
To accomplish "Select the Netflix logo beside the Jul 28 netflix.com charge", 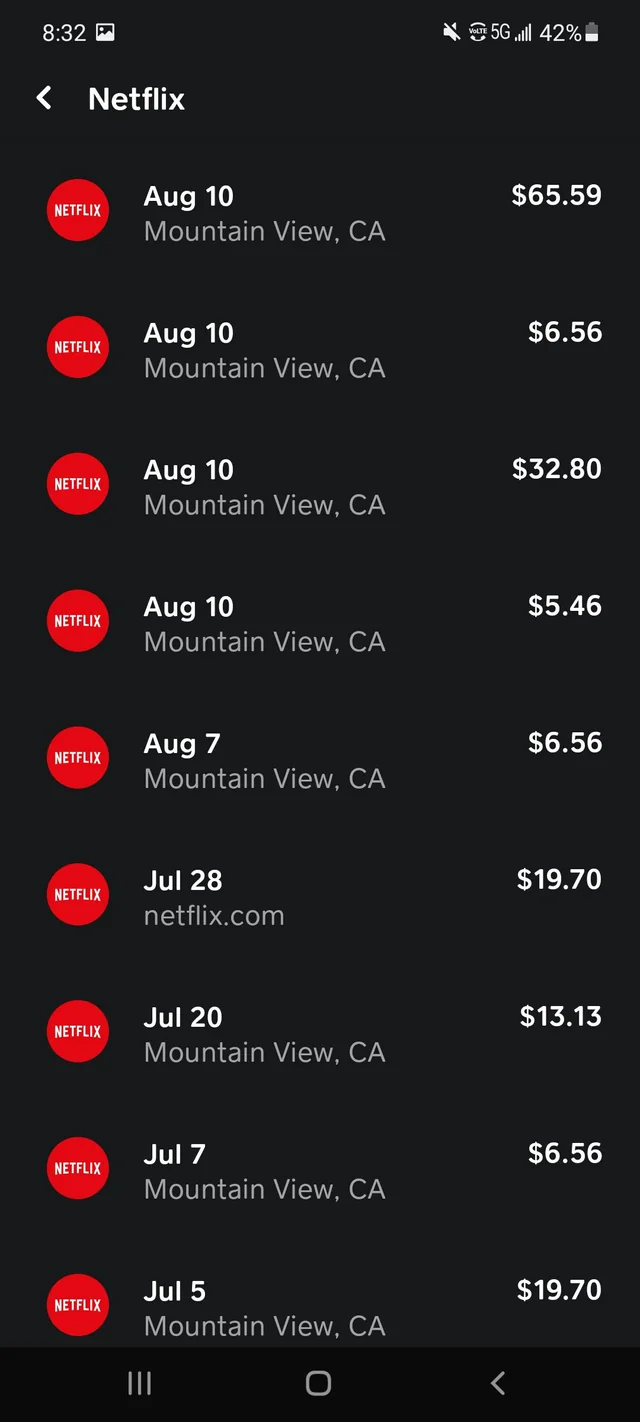I will pyautogui.click(x=77, y=895).
